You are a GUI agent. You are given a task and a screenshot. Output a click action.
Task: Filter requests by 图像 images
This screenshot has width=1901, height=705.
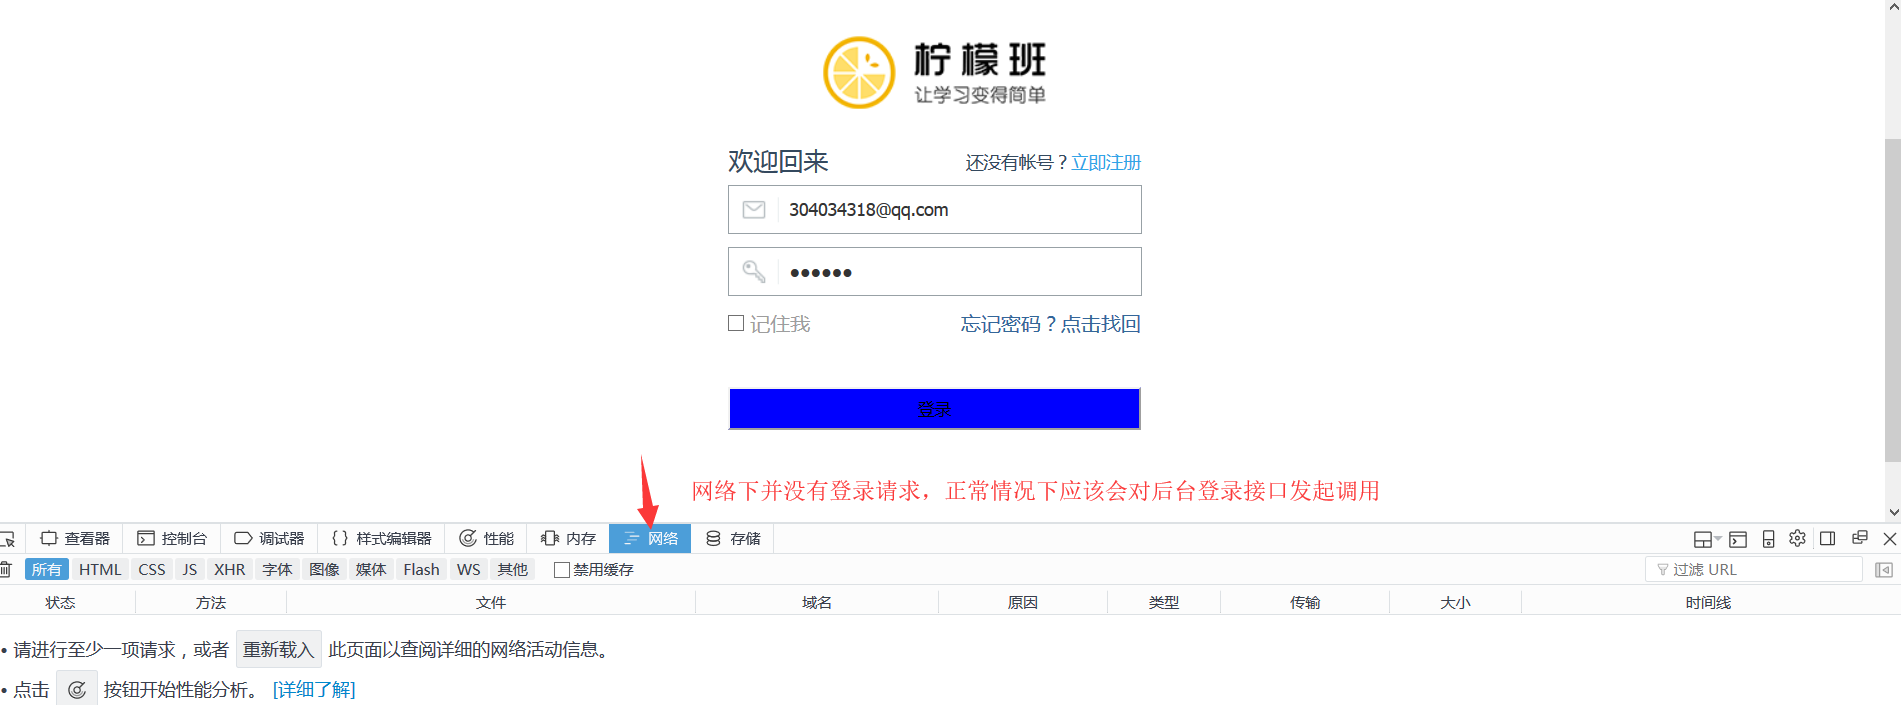pos(324,569)
